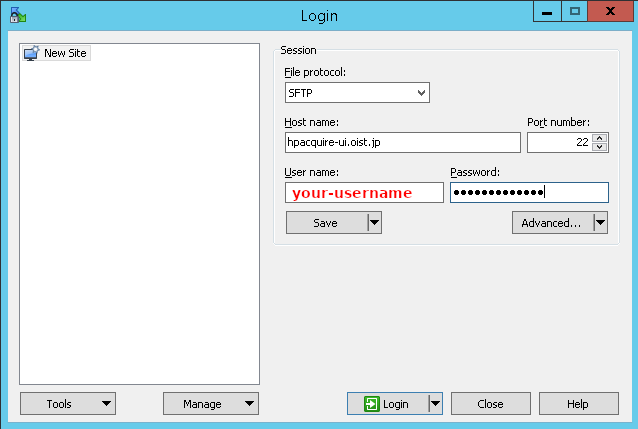Expand the Advanced button dropdown arrow
This screenshot has height=429, width=638.
600,223
